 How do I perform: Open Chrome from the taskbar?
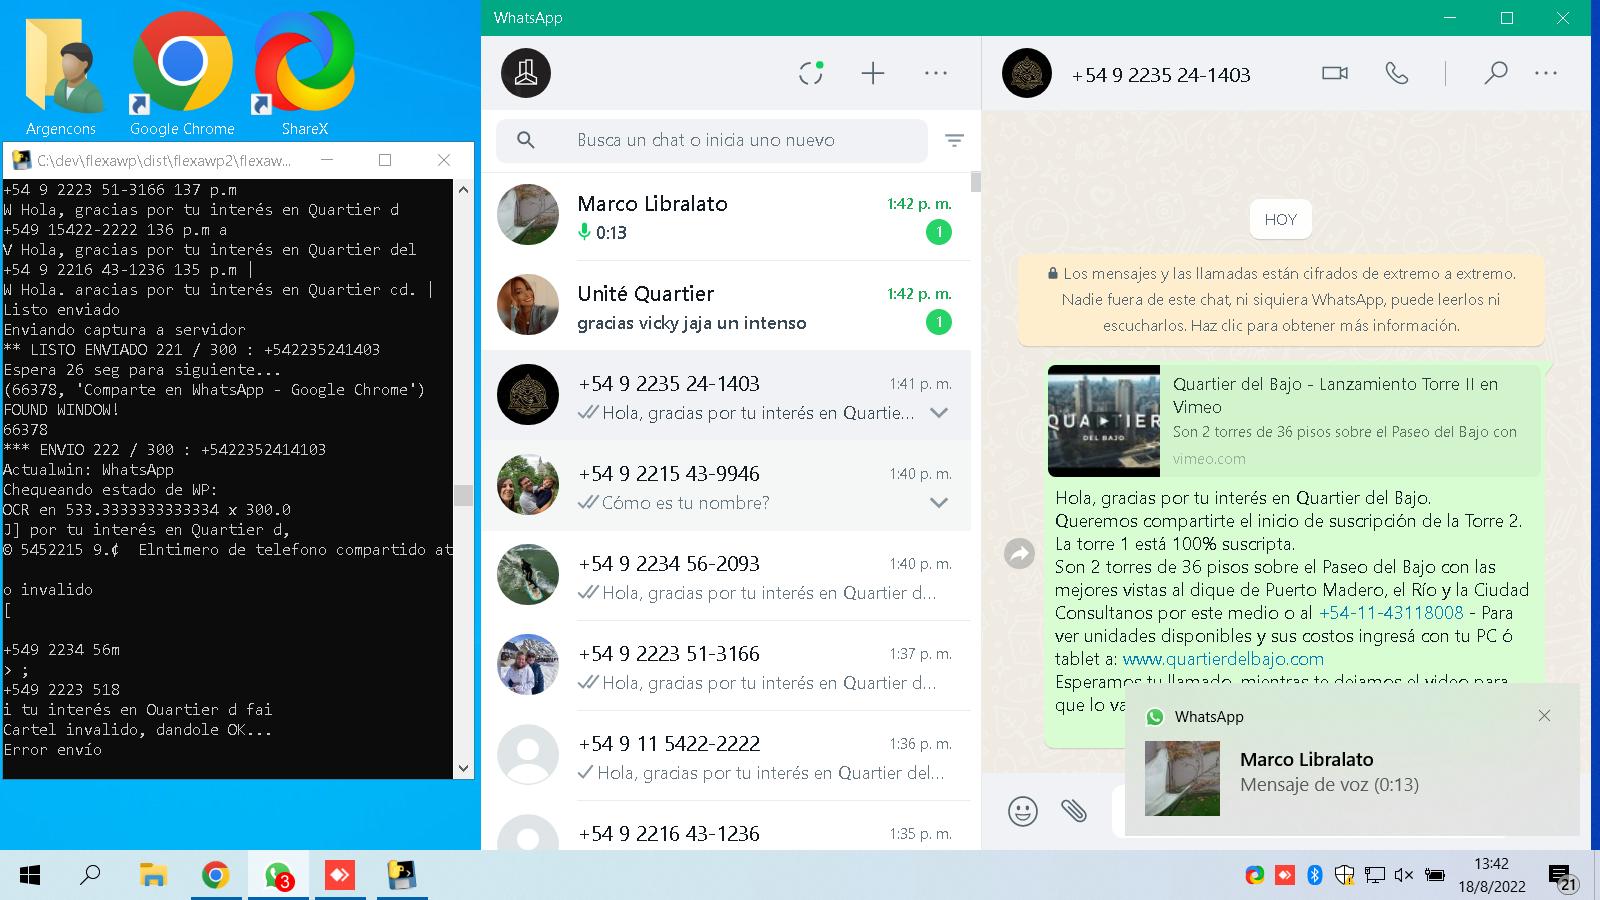(x=215, y=876)
